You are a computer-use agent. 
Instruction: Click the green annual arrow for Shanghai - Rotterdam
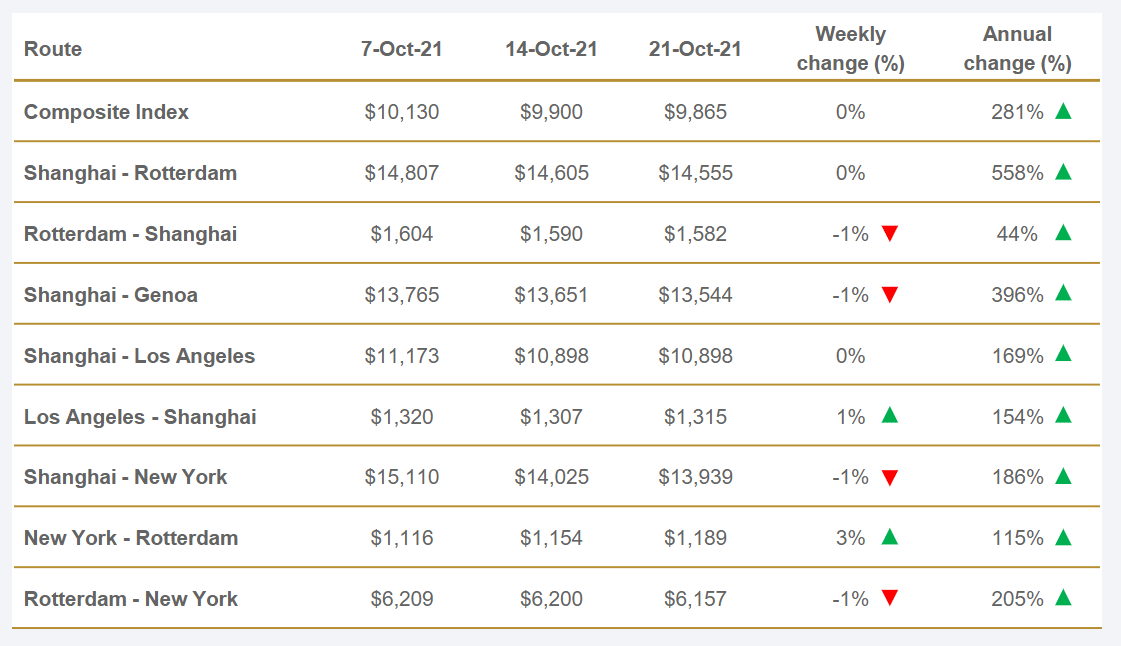tap(1063, 172)
